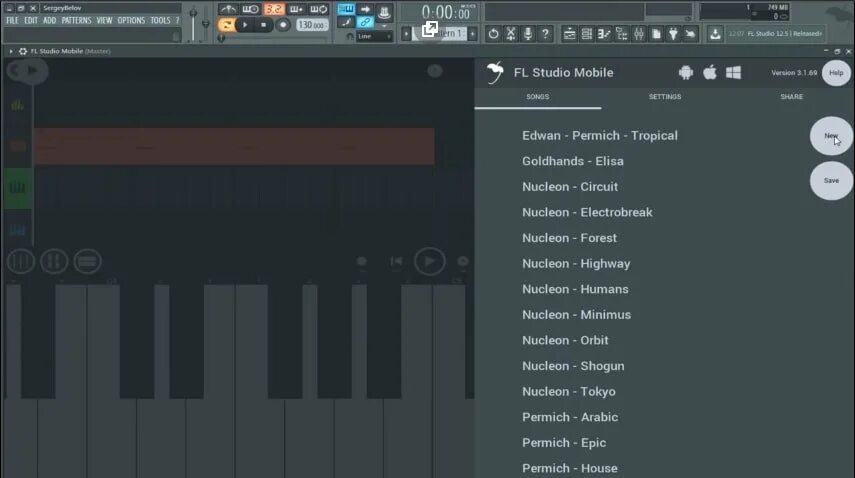Switch to the SETTINGS tab
This screenshot has width=855, height=478.
click(x=665, y=96)
